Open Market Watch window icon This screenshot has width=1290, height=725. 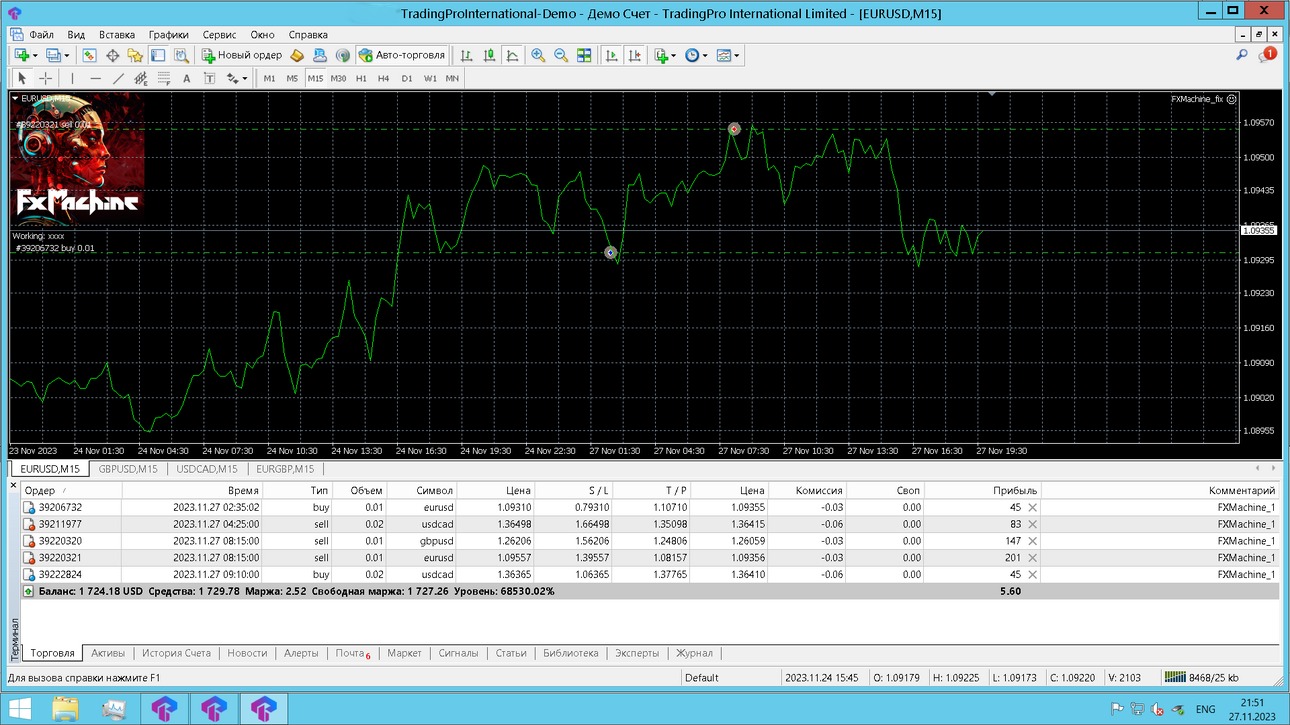click(89, 56)
